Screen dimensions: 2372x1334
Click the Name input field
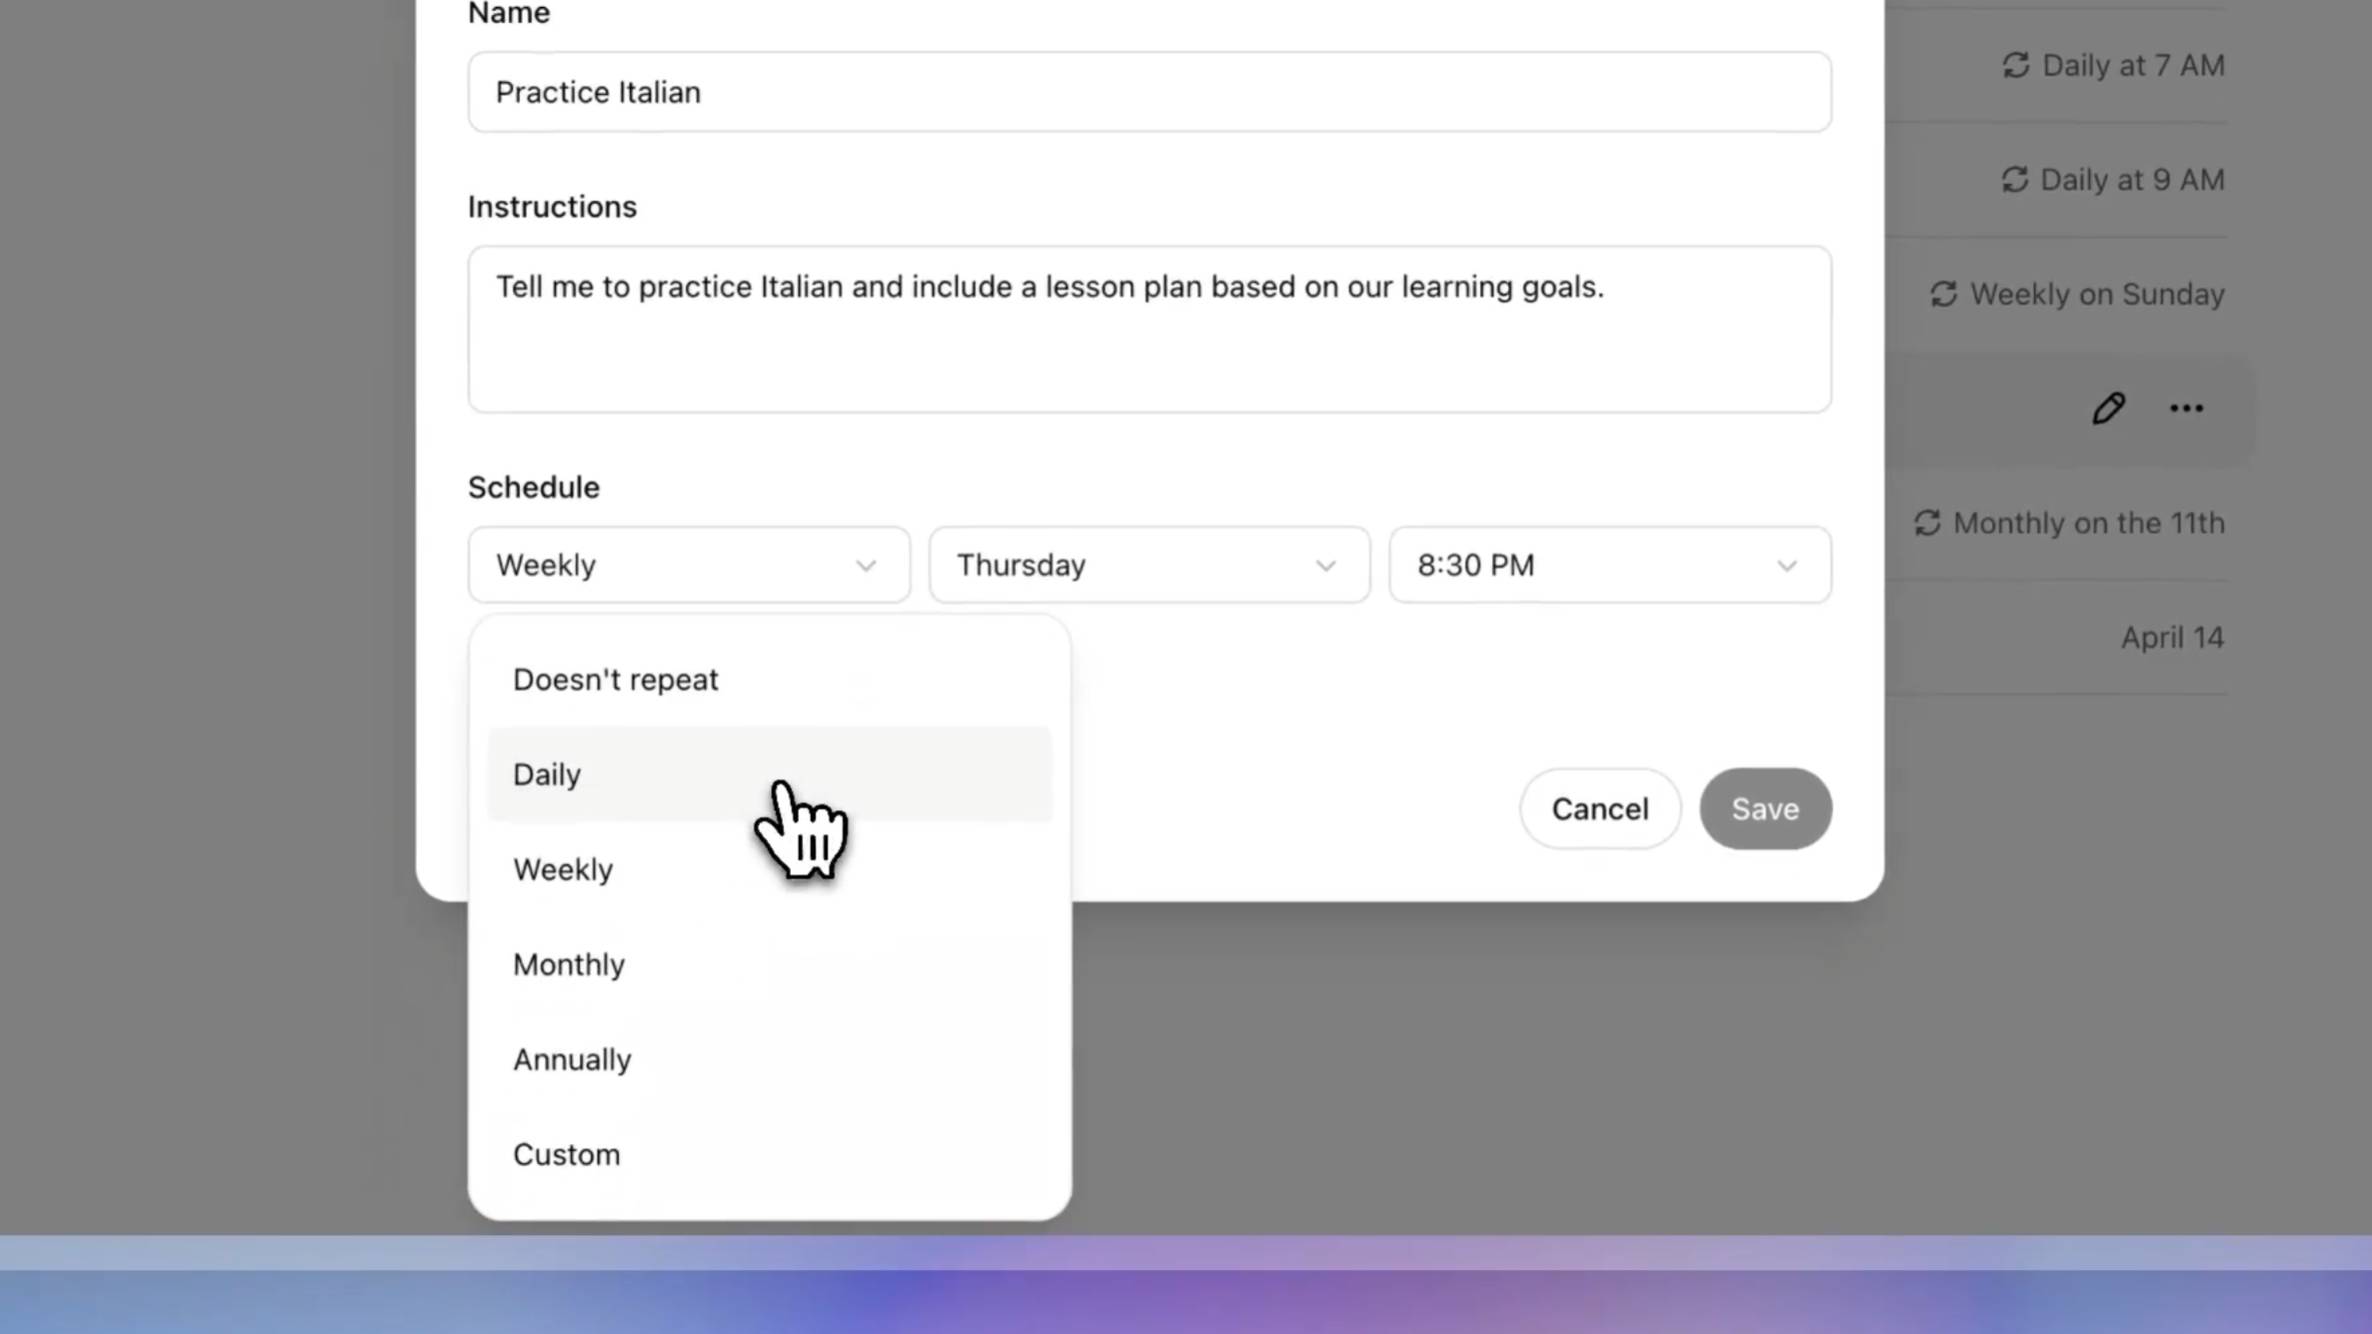tap(1147, 91)
